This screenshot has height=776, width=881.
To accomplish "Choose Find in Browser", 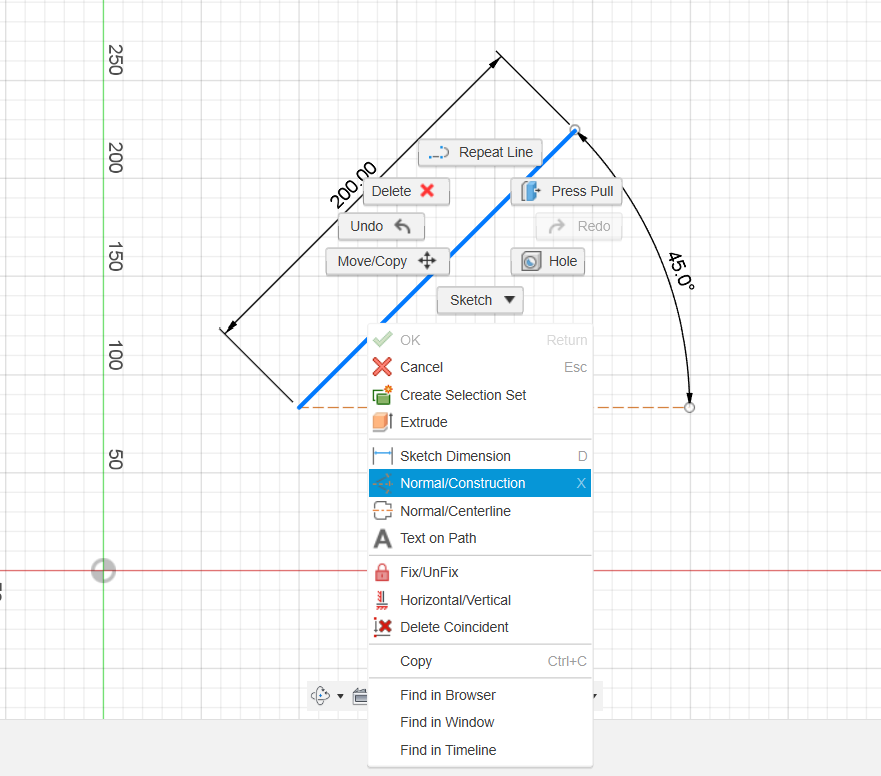I will 480,695.
